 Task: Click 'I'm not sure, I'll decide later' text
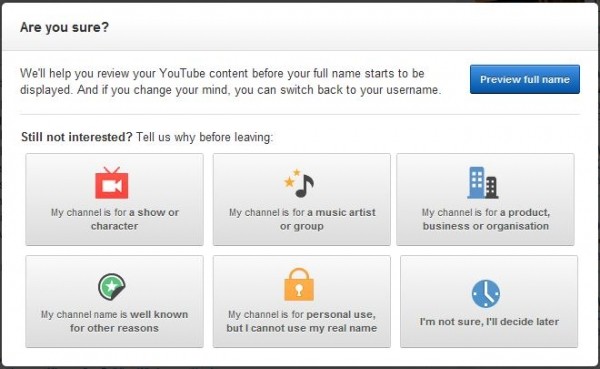489,322
